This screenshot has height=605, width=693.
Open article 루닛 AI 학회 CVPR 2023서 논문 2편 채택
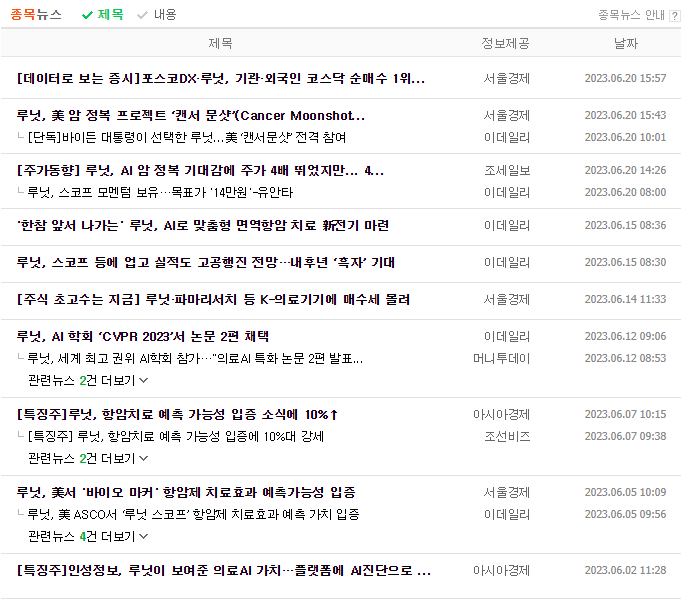pyautogui.click(x=142, y=337)
